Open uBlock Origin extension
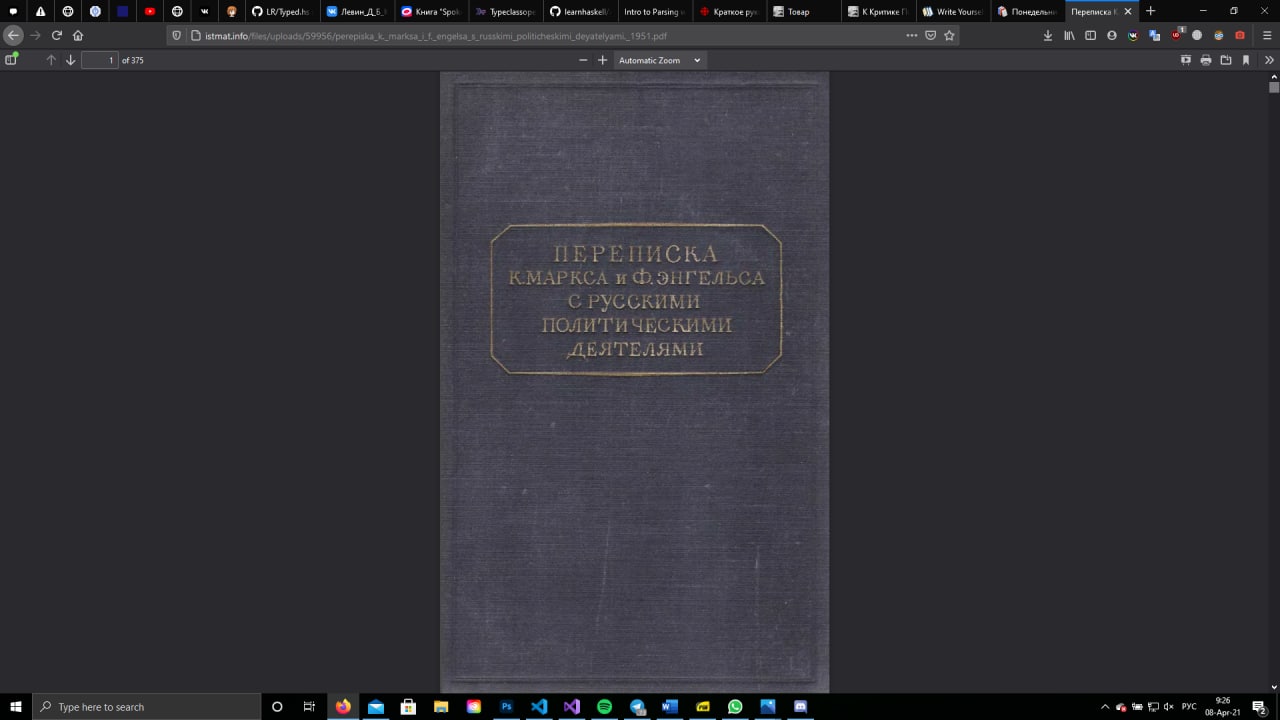The width and height of the screenshot is (1280, 720). [1177, 35]
